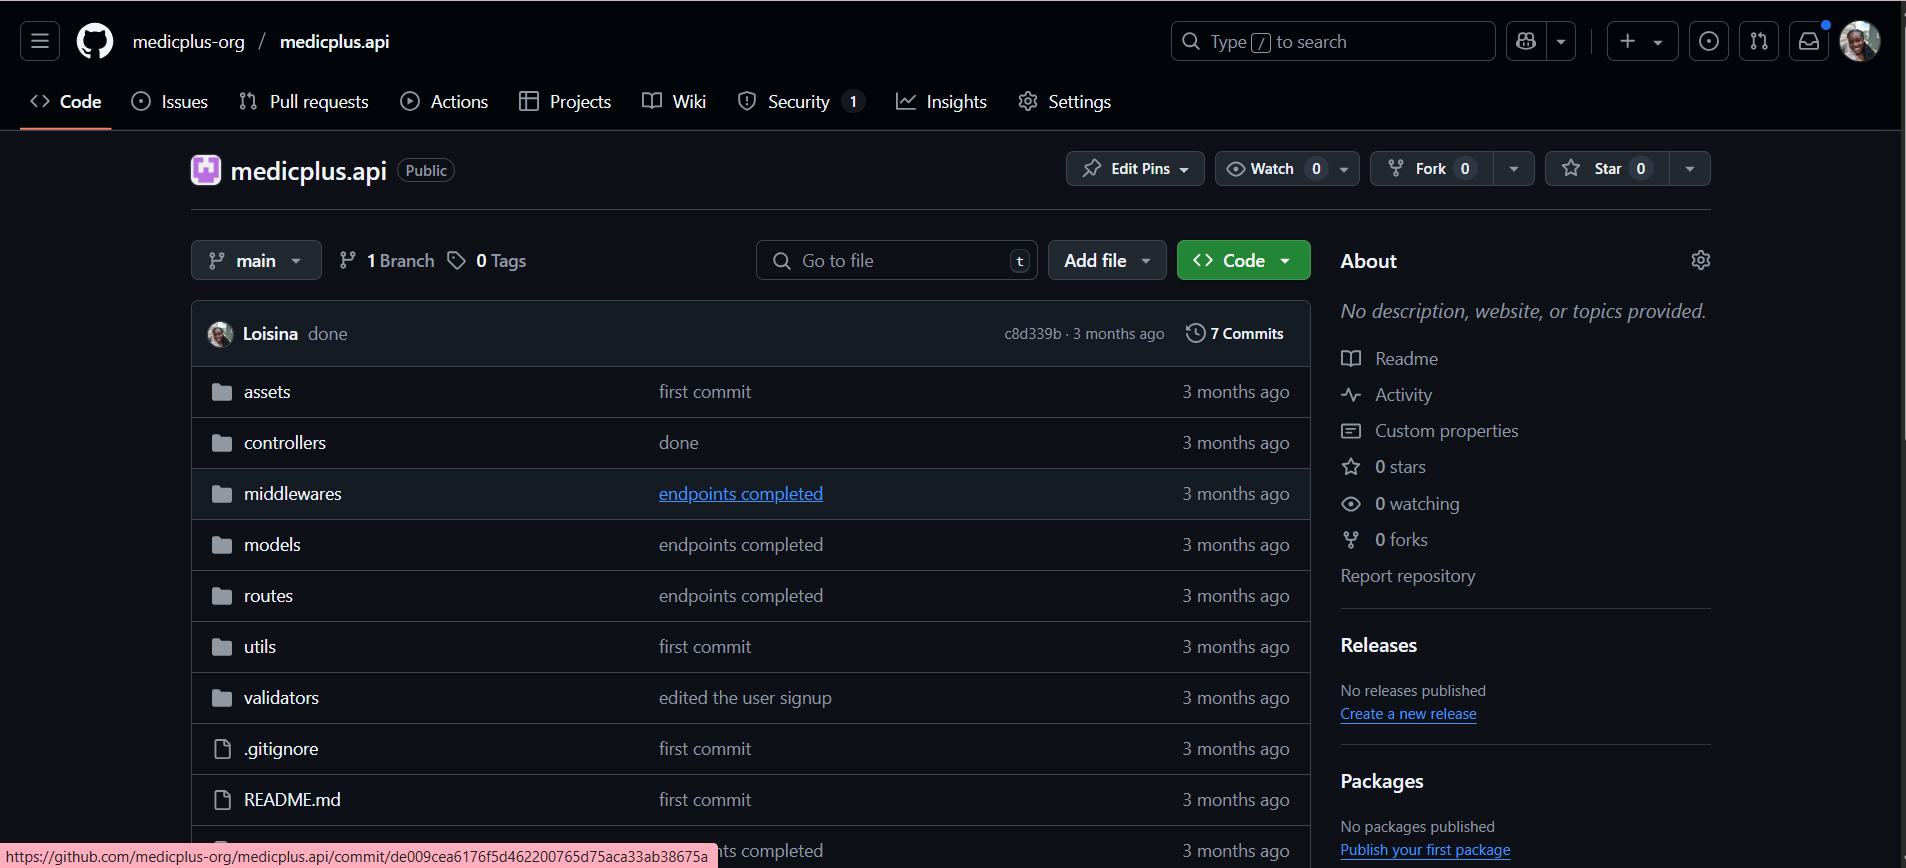1906x868 pixels.
Task: Open the green Code dropdown
Action: (1243, 260)
